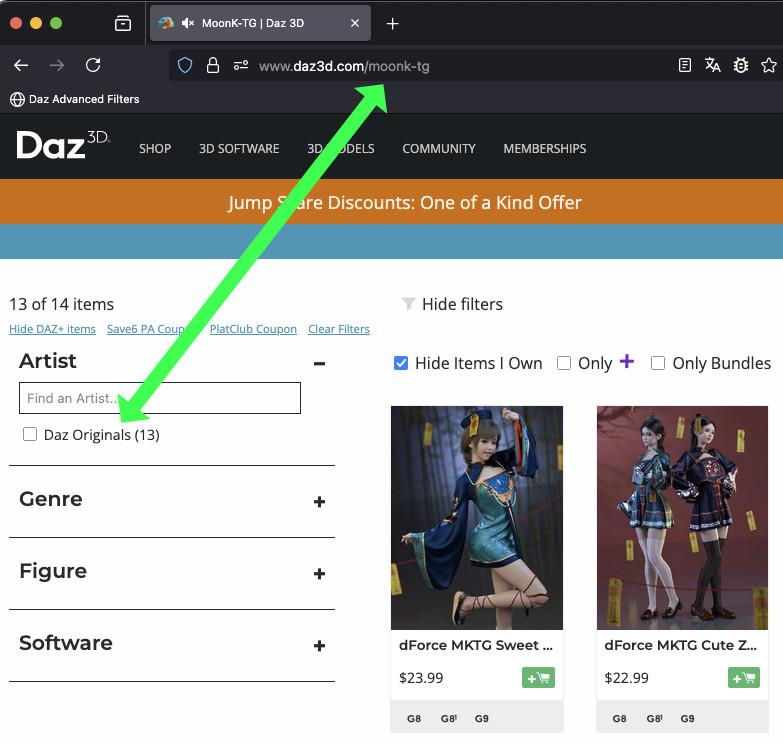Open the MEMBERSHIPS menu
The width and height of the screenshot is (783, 743).
pos(545,149)
